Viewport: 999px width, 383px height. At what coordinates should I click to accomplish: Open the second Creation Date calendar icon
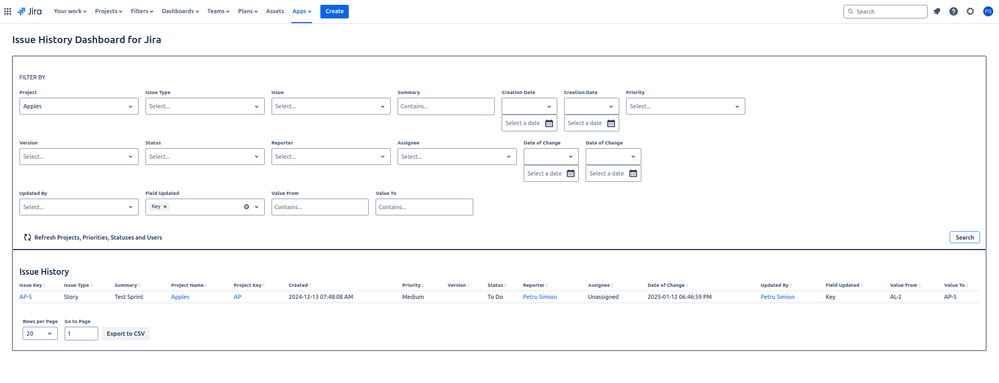click(611, 123)
